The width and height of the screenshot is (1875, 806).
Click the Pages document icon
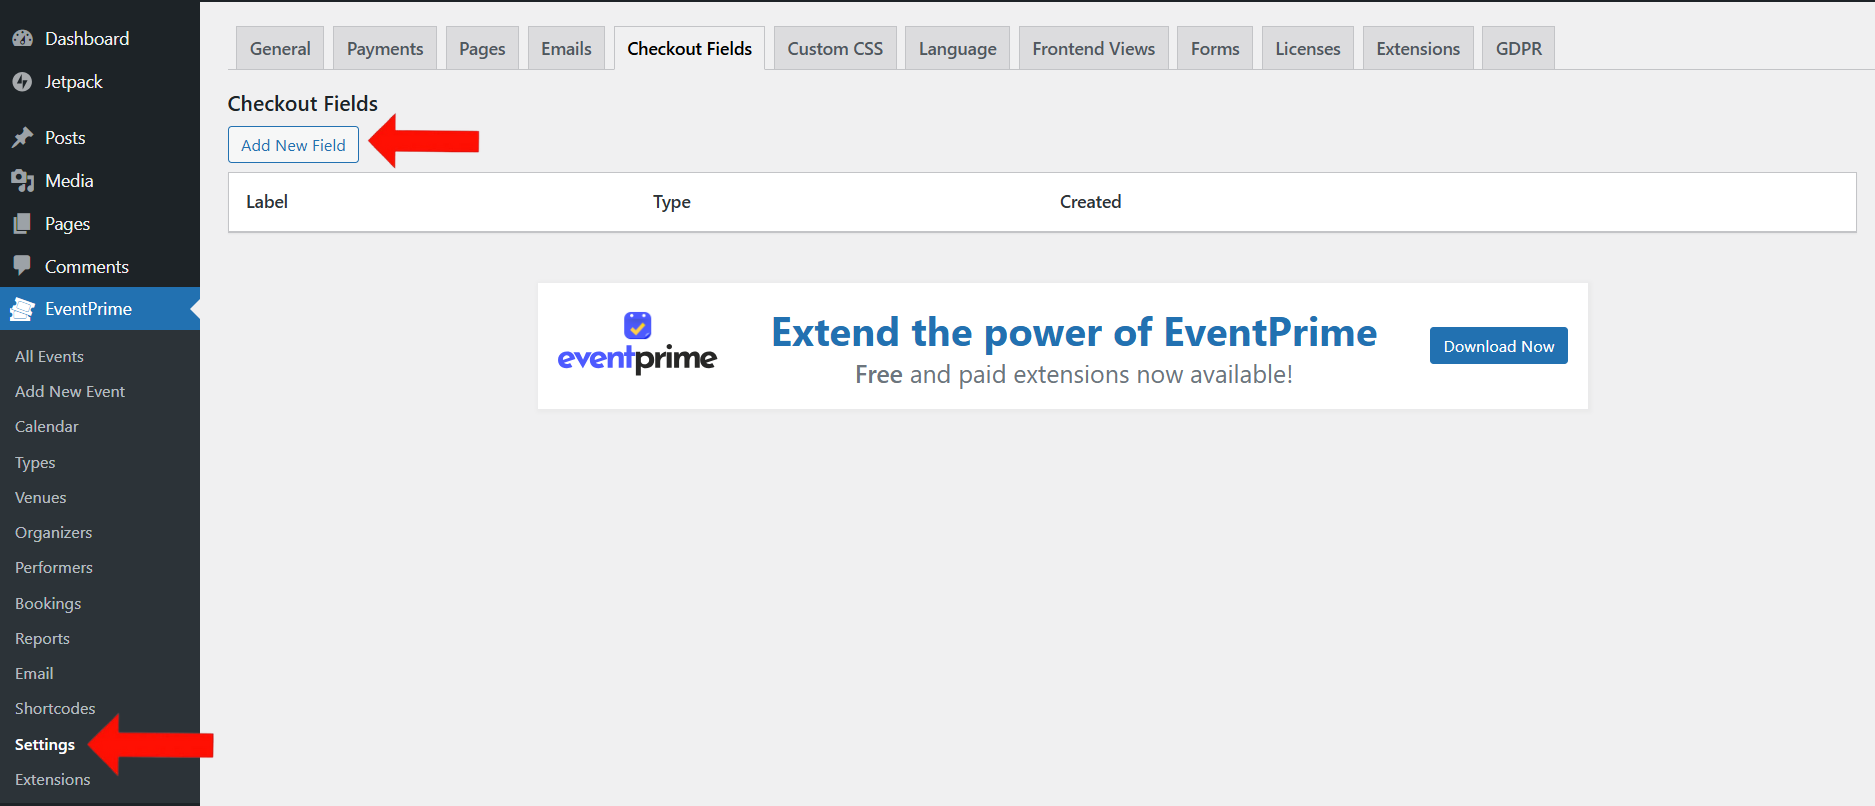coord(22,224)
